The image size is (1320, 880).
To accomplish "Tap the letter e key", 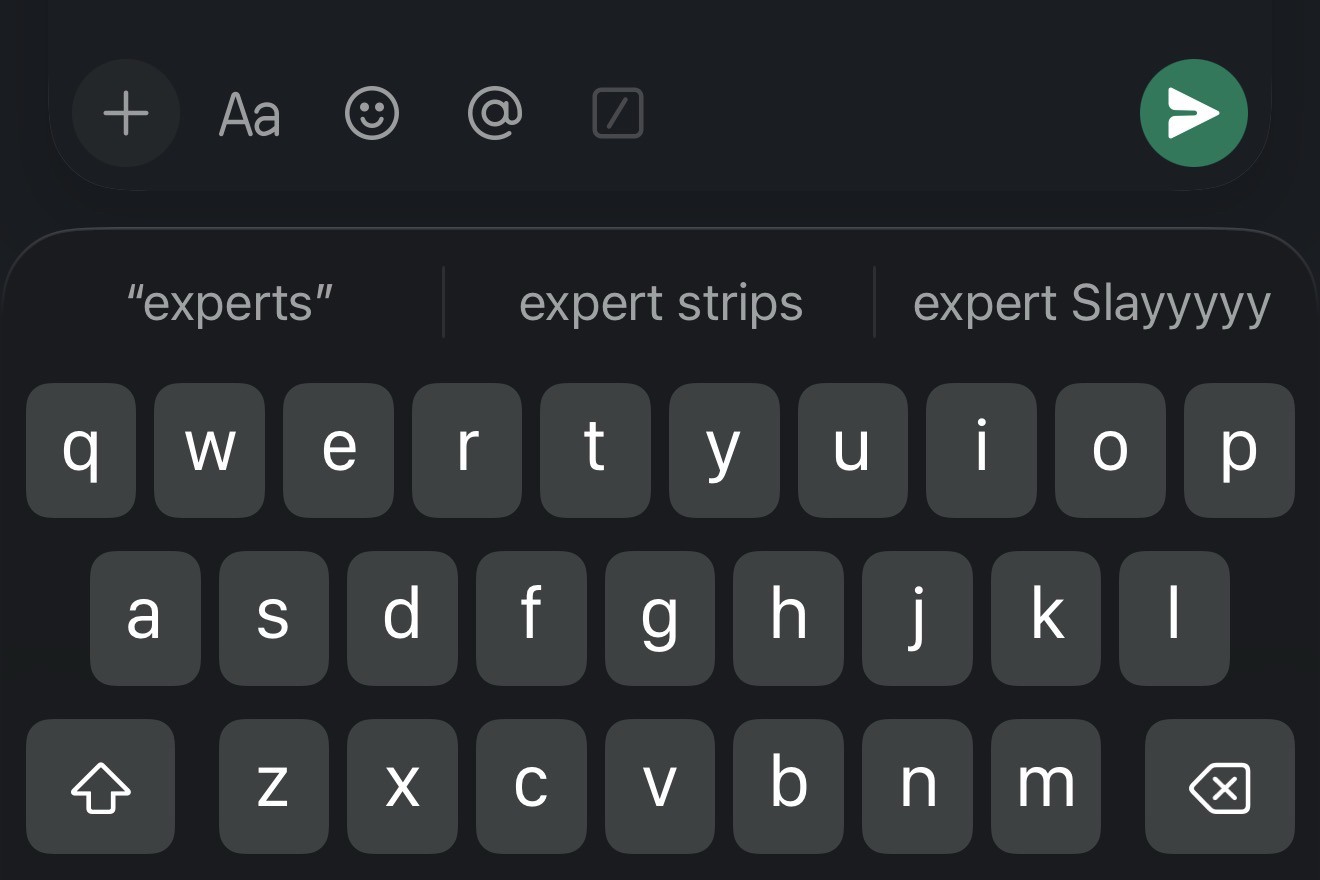I will coord(338,450).
